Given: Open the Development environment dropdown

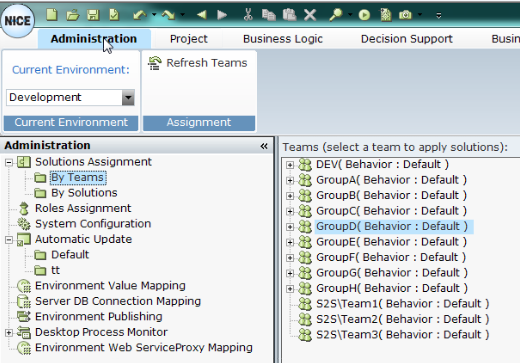Looking at the screenshot, I should pyautogui.click(x=128, y=98).
